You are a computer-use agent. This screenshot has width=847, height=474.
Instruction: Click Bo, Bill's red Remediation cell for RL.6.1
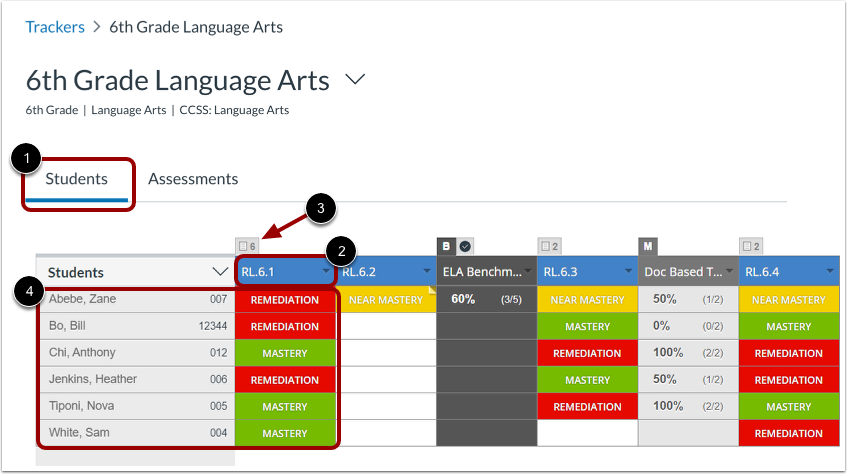pyautogui.click(x=285, y=326)
